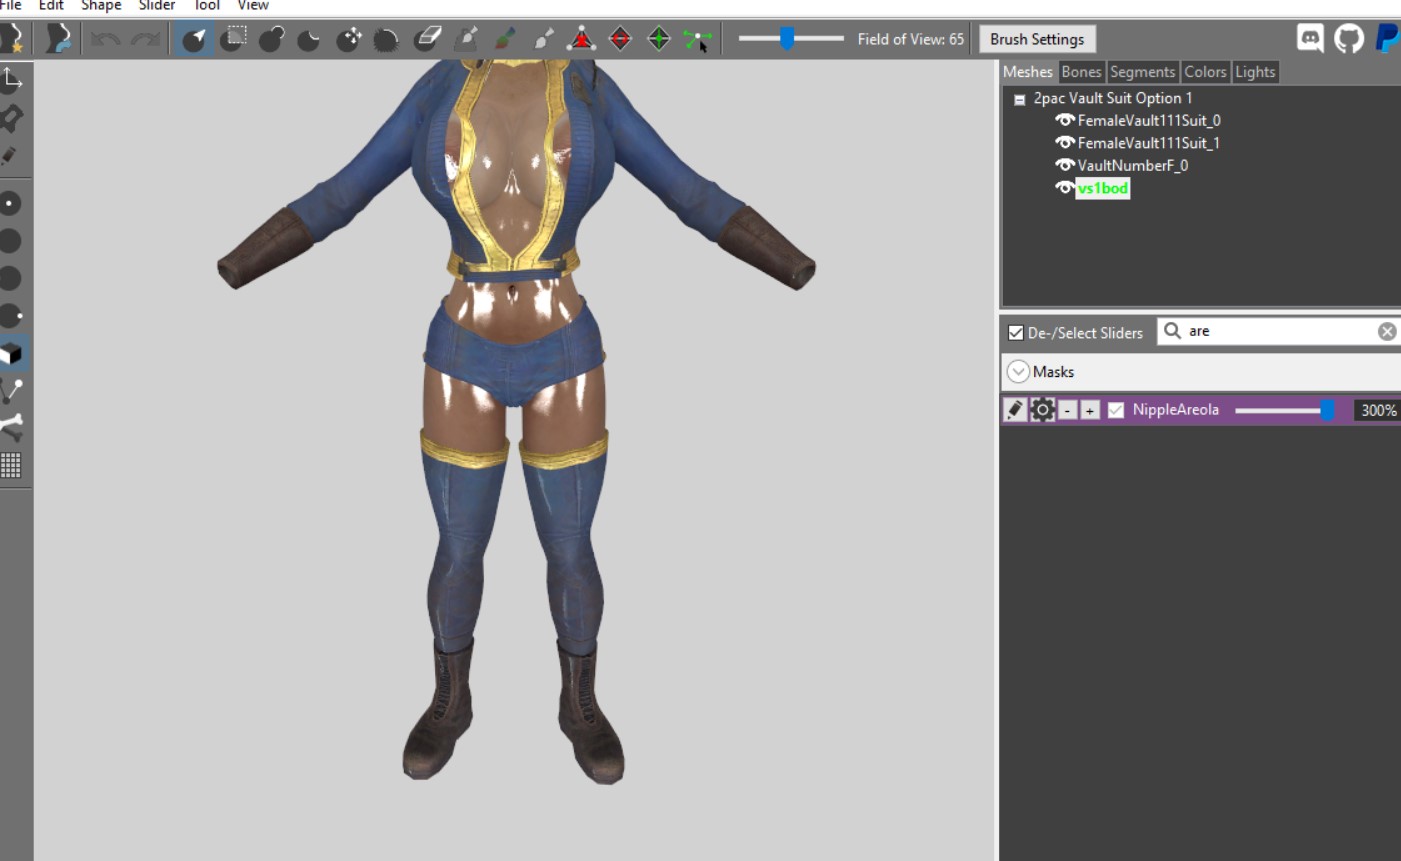Open Brush Settings
Viewport: 1401px width, 861px height.
(x=1037, y=39)
